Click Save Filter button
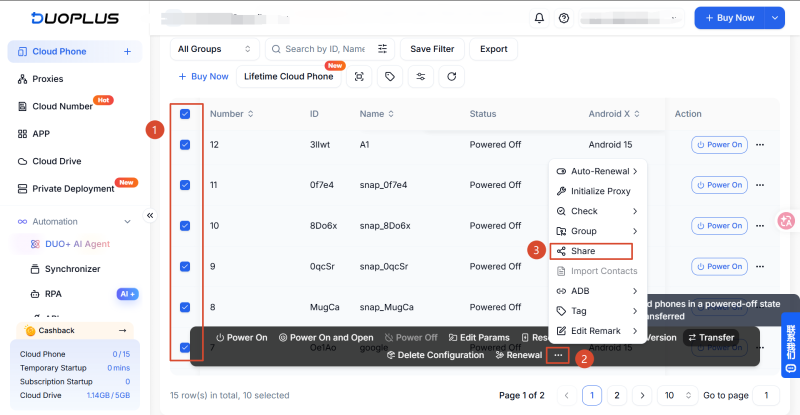The width and height of the screenshot is (800, 415). [x=432, y=49]
